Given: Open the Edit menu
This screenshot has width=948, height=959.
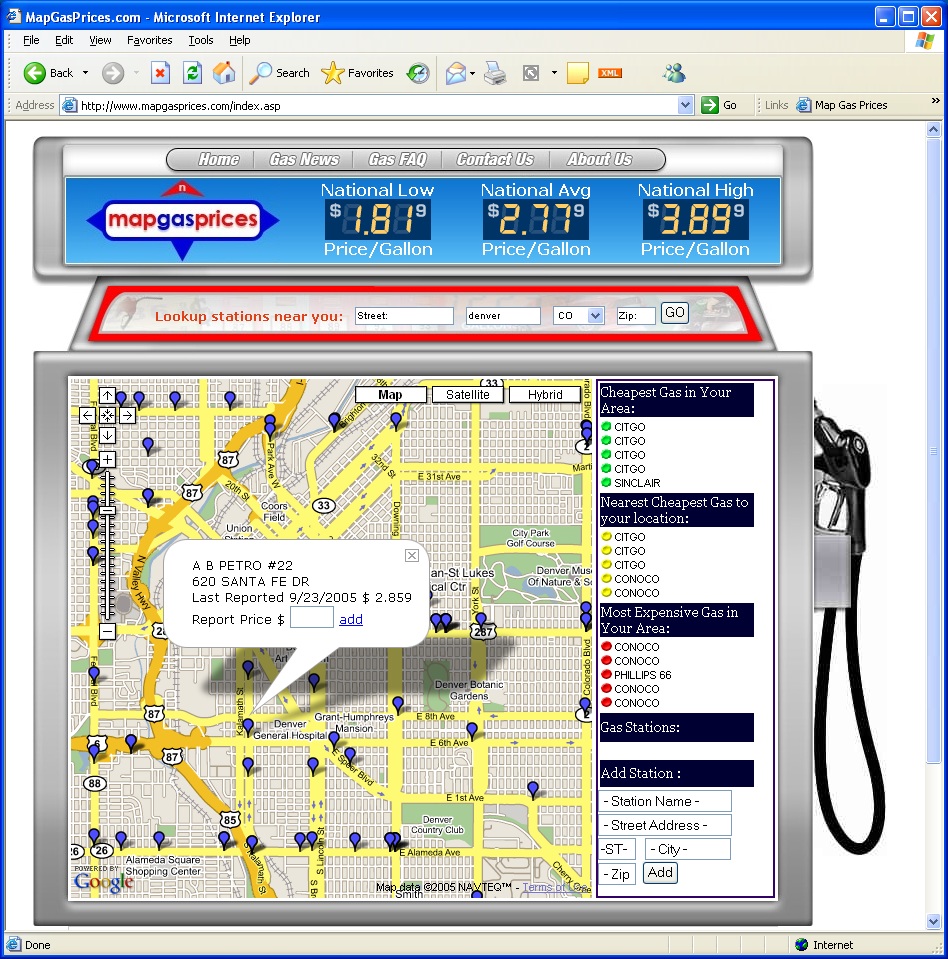Looking at the screenshot, I should pyautogui.click(x=64, y=40).
